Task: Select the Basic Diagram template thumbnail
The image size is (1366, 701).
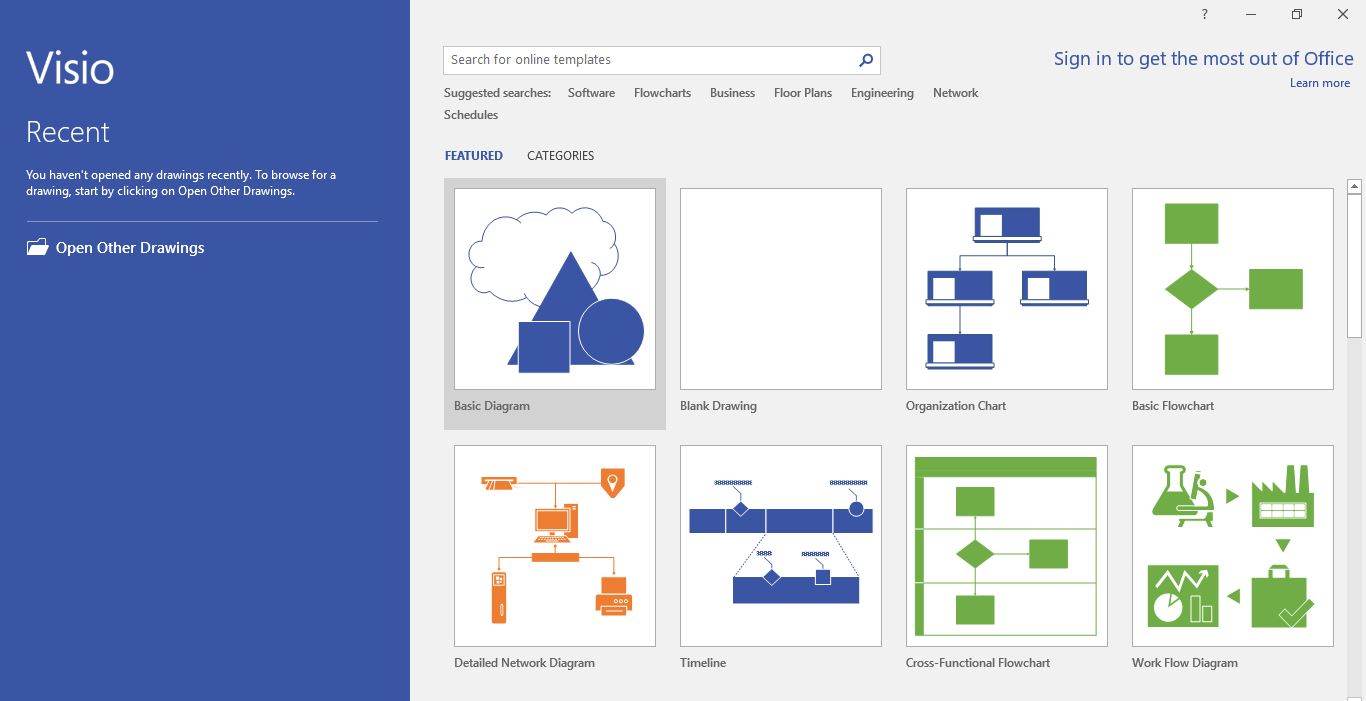Action: (x=554, y=289)
